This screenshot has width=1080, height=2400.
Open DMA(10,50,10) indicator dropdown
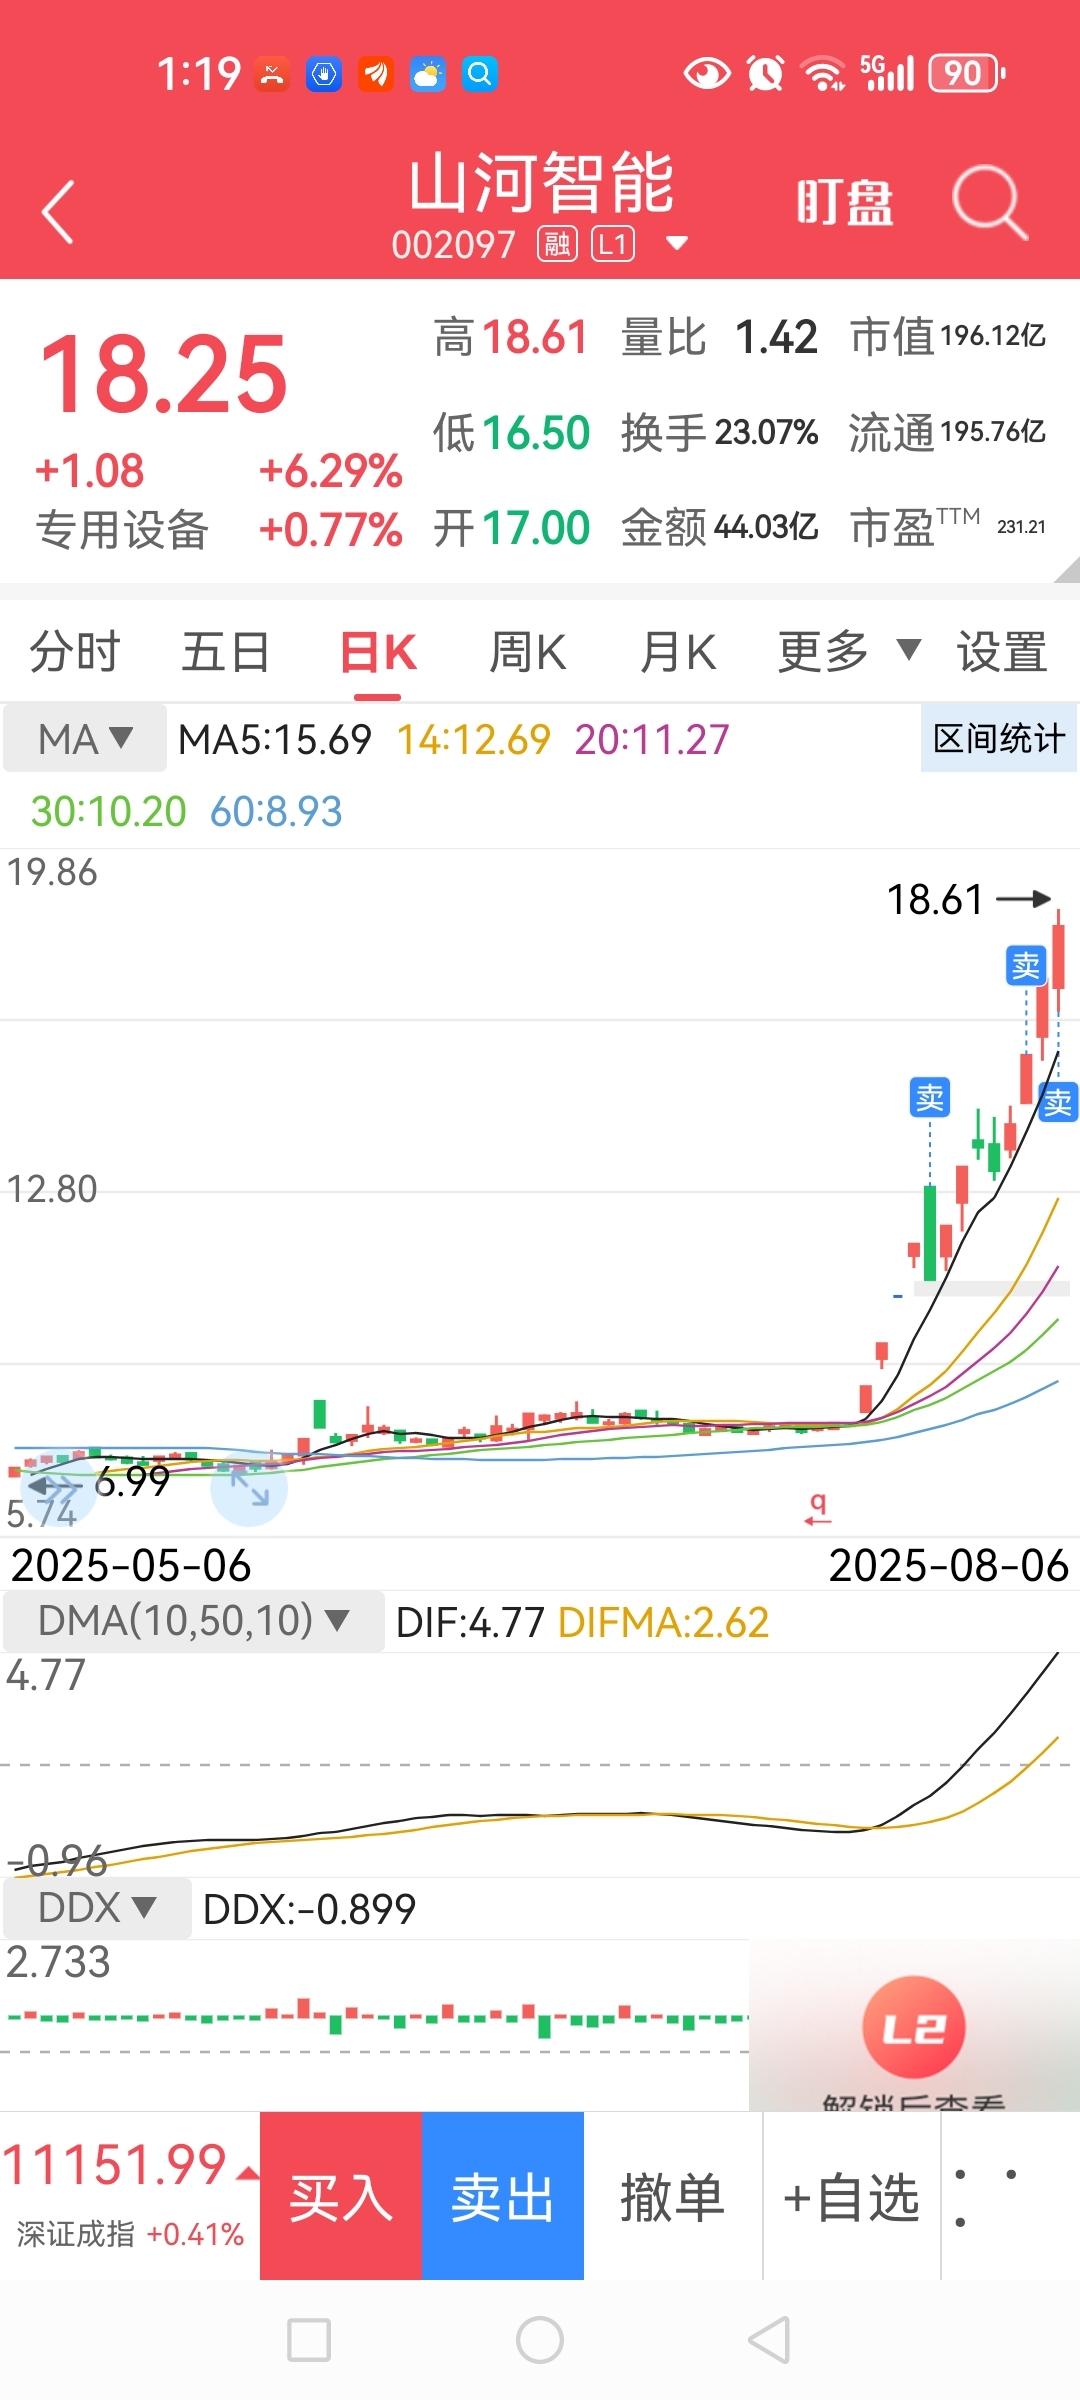tap(194, 1621)
